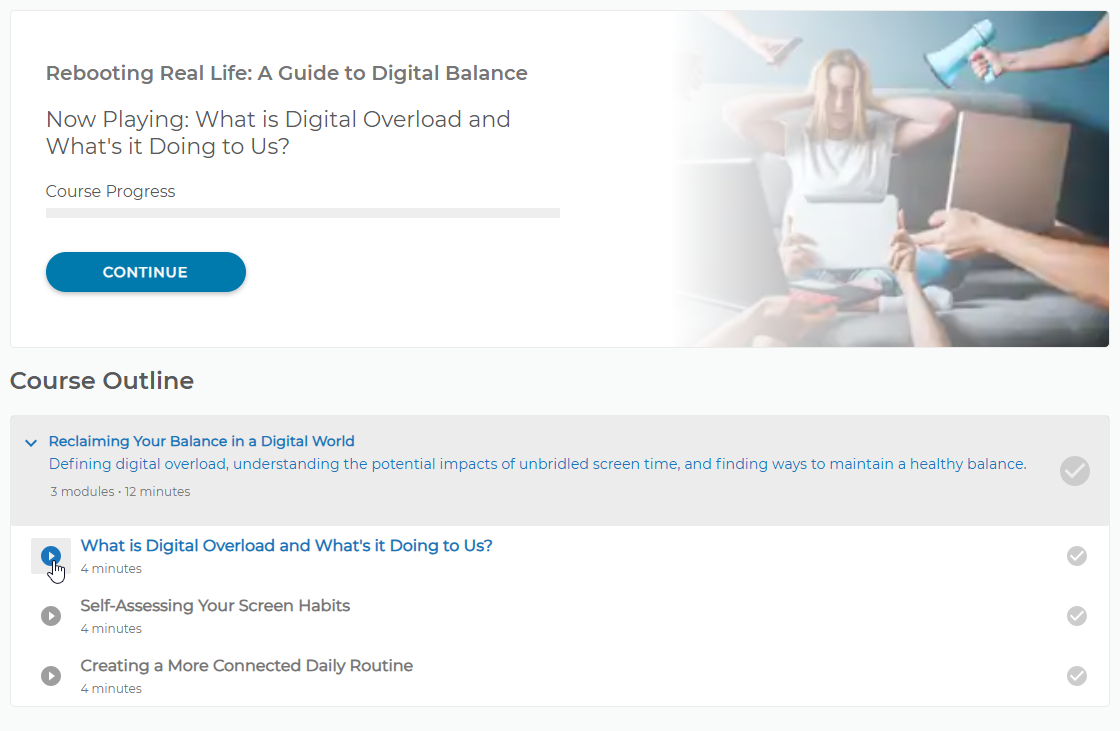
Task: Open the Self-Assessing Your Screen Habits title
Action: tap(215, 605)
